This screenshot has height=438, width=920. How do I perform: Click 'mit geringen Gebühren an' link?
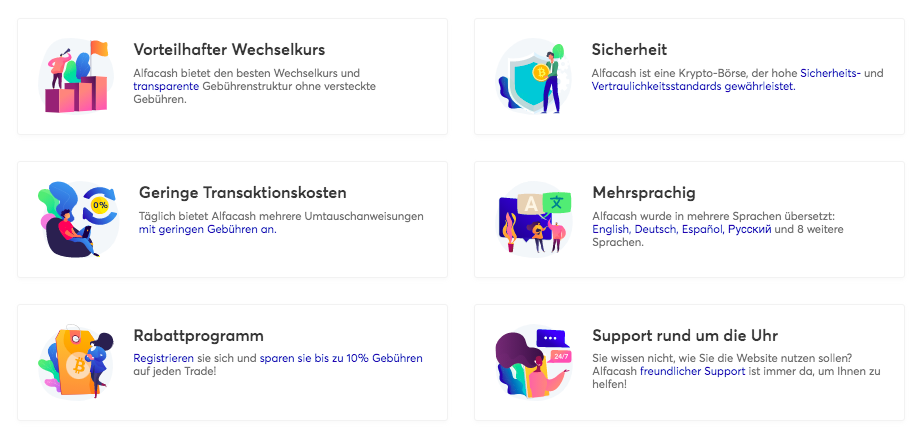tap(208, 229)
